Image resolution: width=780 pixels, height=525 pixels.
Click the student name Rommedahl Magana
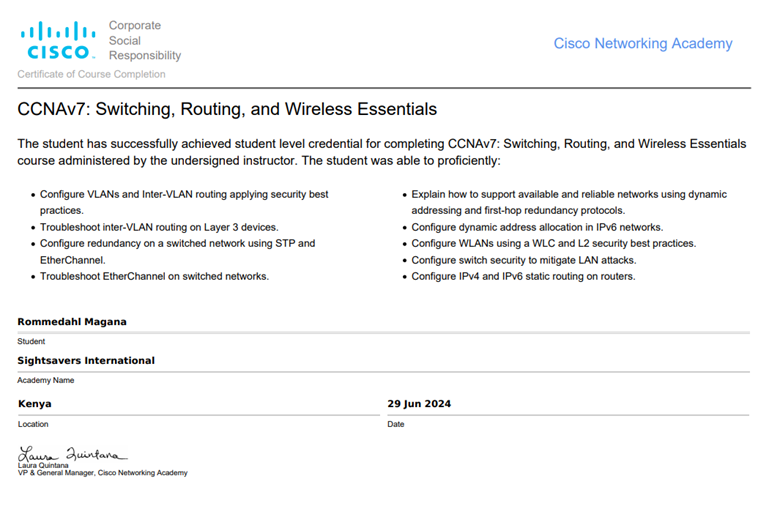click(x=72, y=322)
